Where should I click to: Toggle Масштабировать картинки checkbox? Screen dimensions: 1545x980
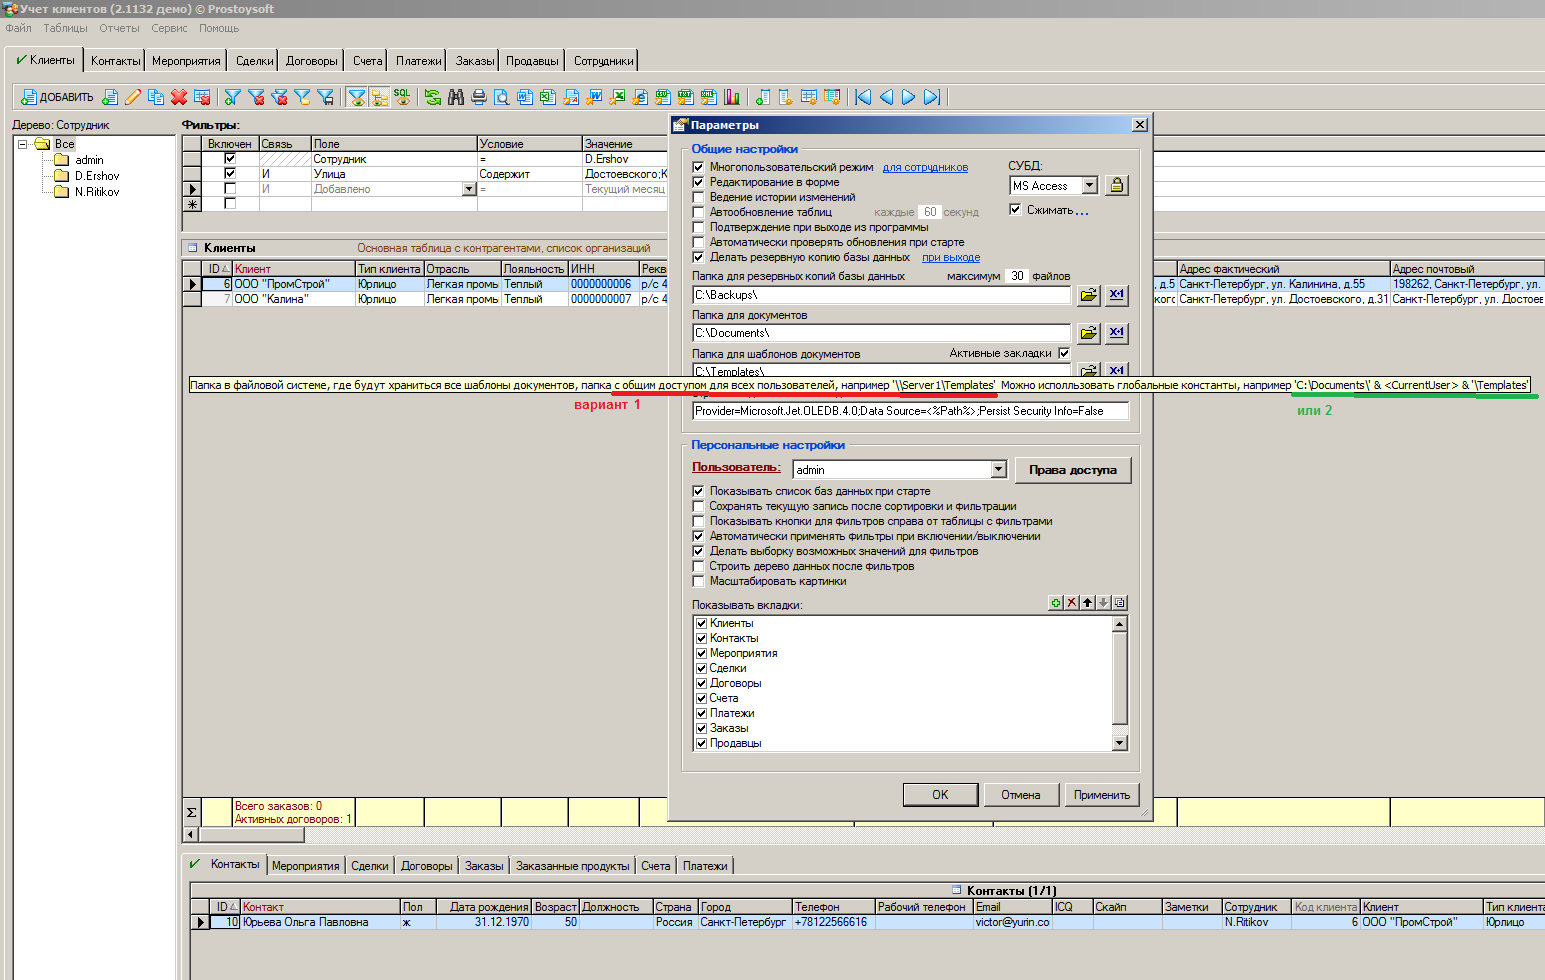pos(699,581)
